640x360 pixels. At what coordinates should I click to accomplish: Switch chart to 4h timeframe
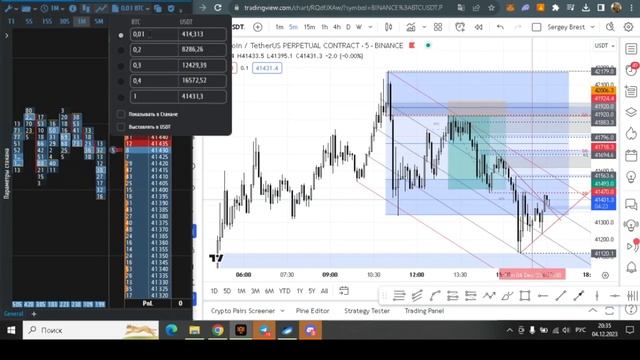pos(337,27)
